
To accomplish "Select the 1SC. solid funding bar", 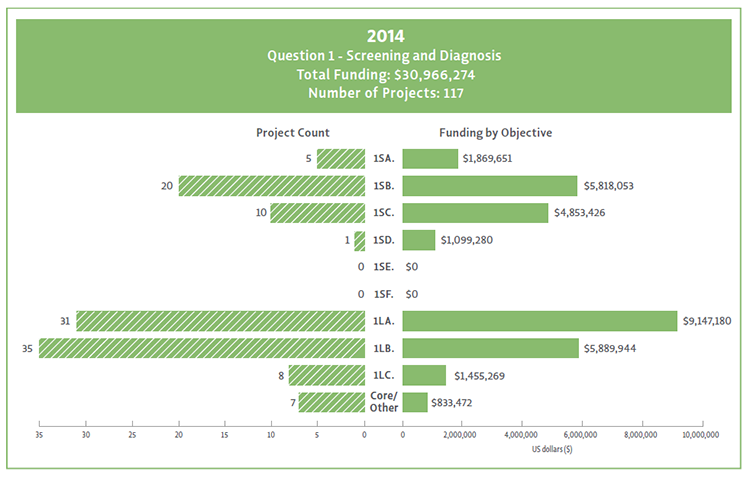I will pos(476,213).
